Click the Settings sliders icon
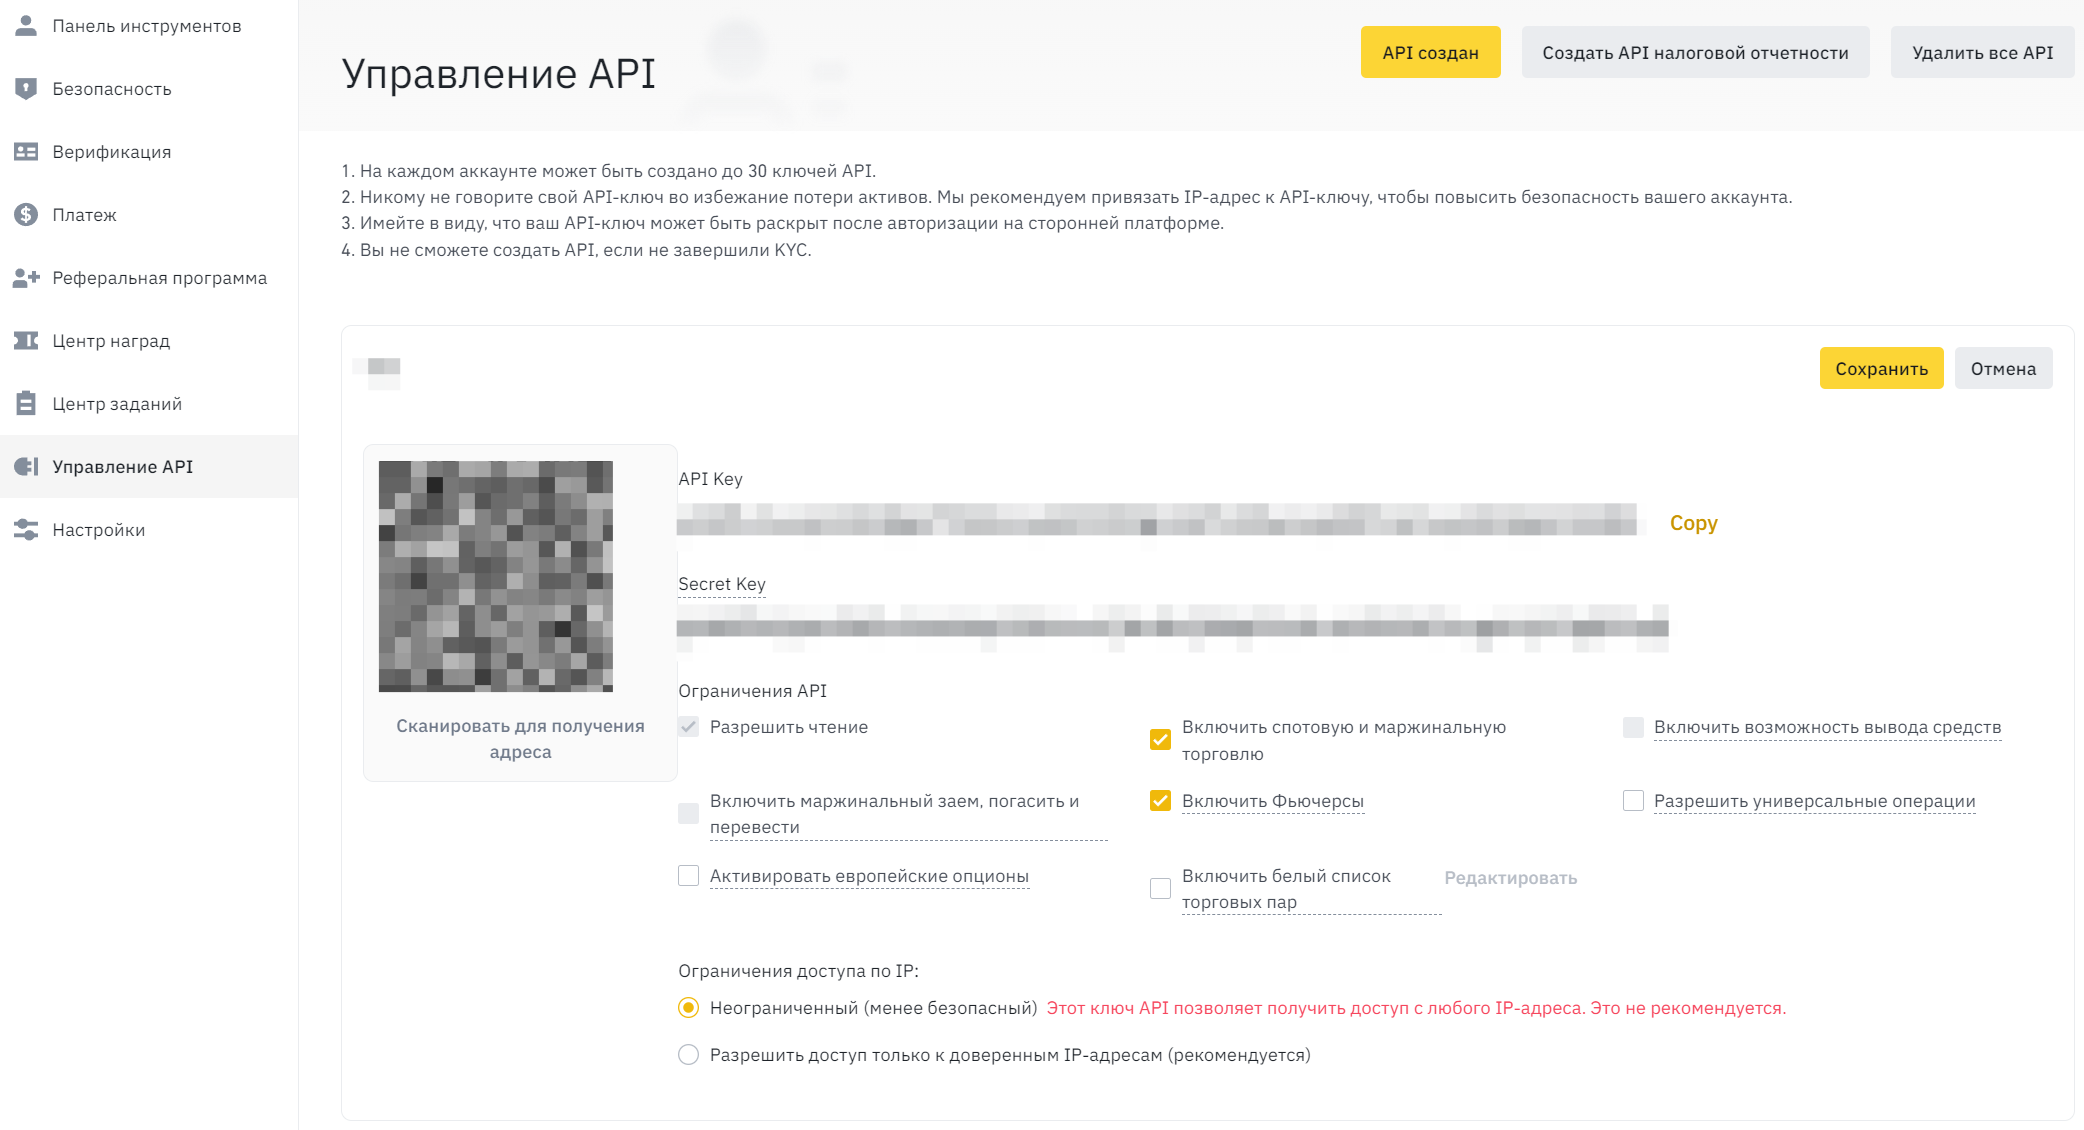The height and width of the screenshot is (1130, 2084). pos(26,529)
